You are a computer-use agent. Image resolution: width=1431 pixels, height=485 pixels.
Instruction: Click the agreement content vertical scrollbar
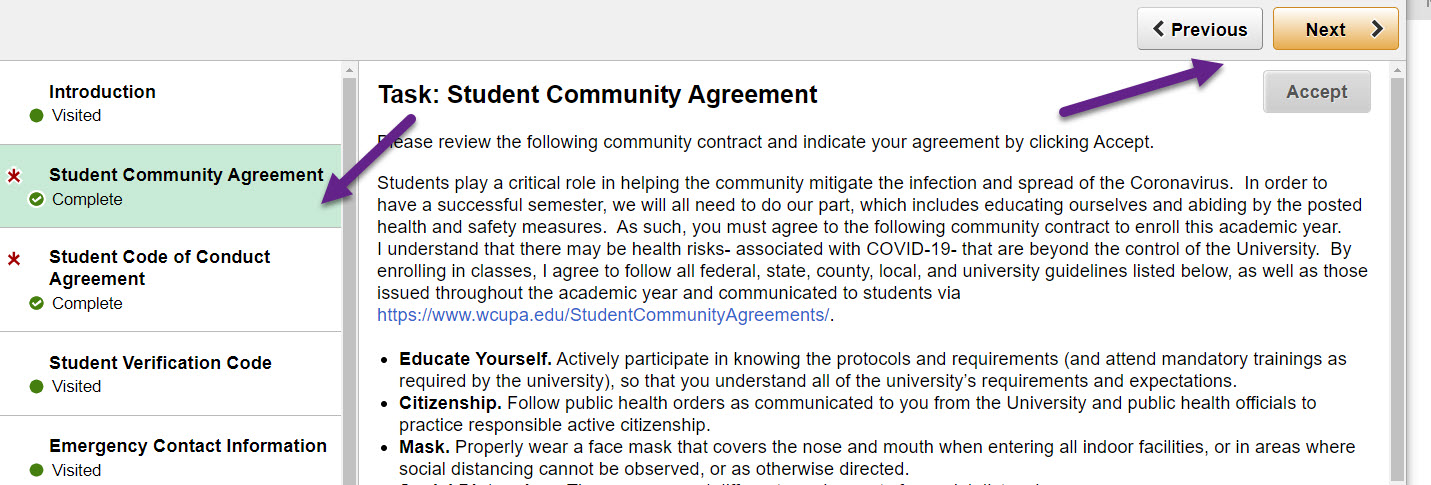click(1397, 270)
